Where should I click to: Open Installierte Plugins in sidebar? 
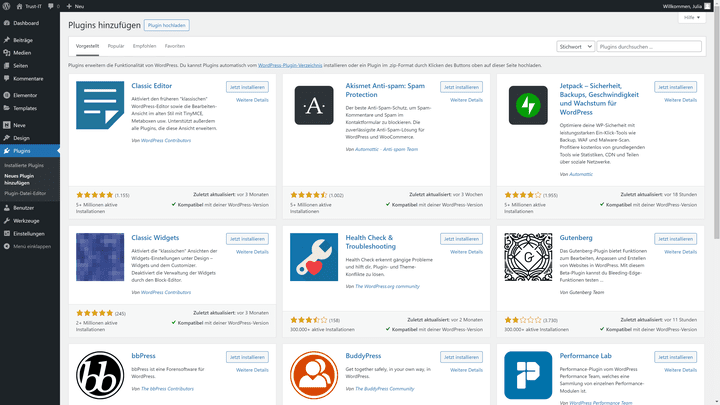[24, 165]
